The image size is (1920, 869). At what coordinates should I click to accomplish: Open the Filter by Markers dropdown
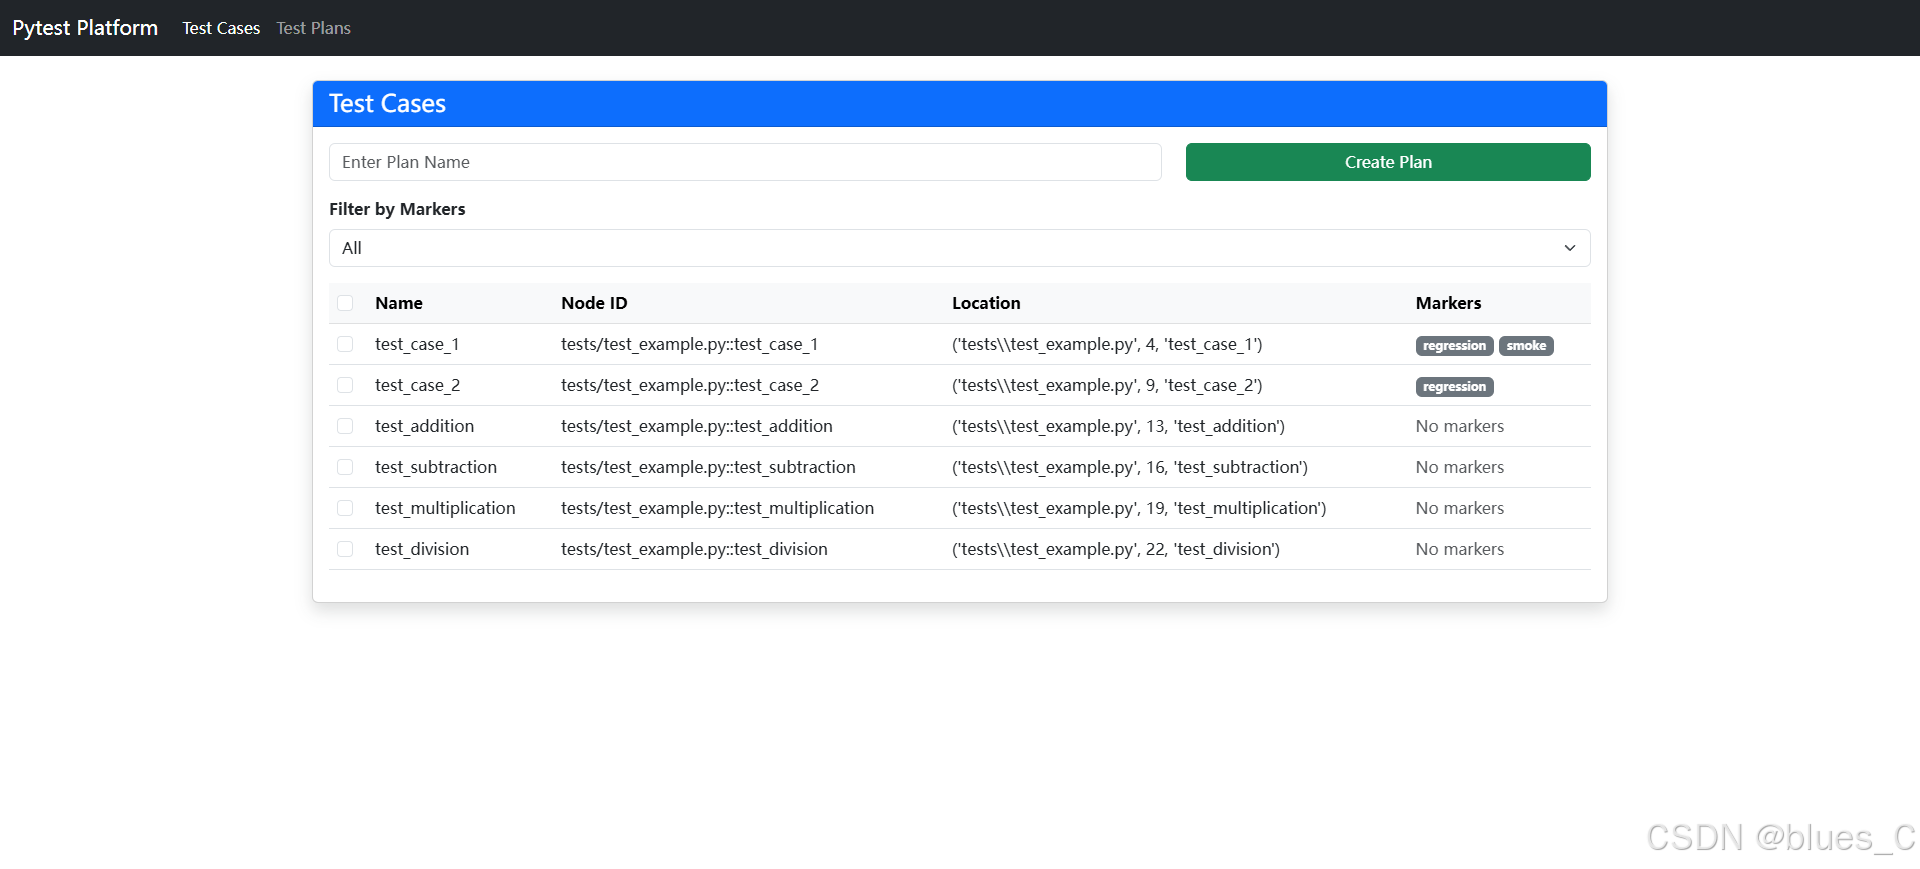[960, 248]
